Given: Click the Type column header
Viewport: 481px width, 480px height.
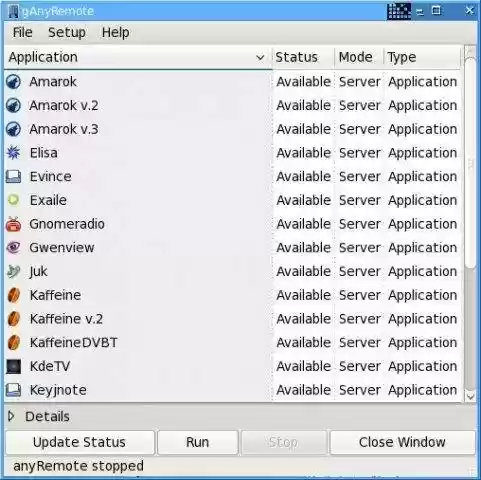Looking at the screenshot, I should coord(422,57).
